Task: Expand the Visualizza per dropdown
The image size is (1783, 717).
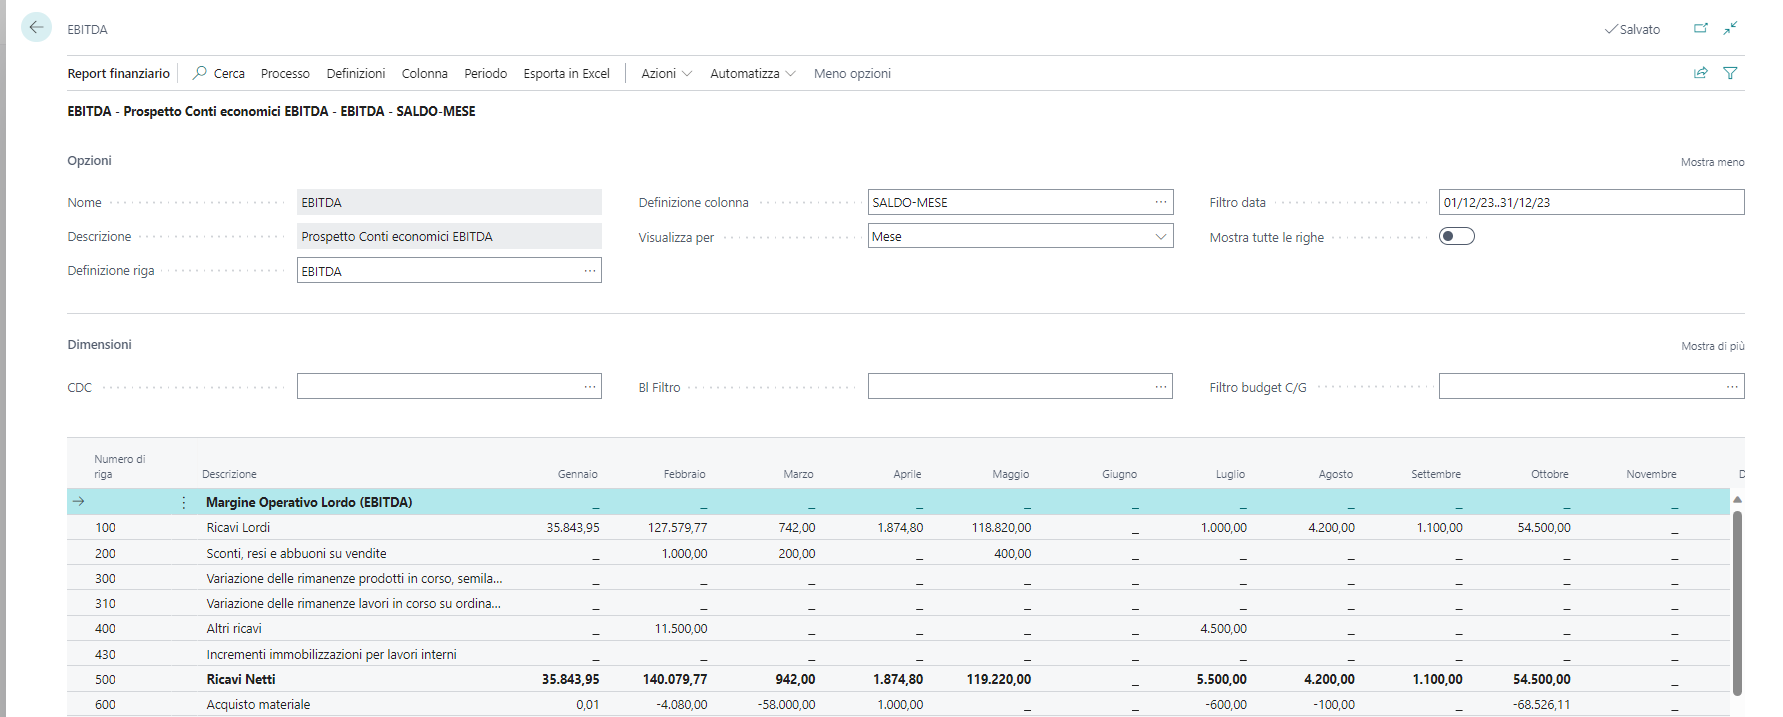Action: (1160, 237)
